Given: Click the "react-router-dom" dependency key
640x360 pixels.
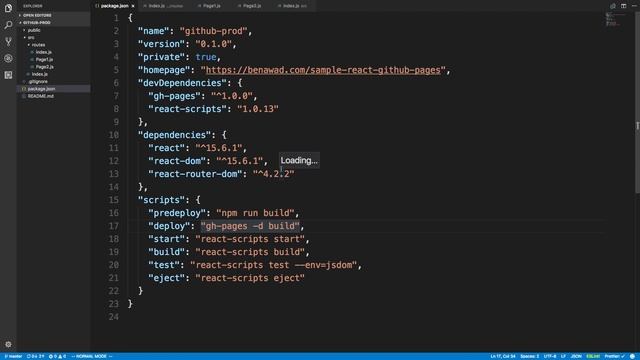Looking at the screenshot, I should coord(195,174).
